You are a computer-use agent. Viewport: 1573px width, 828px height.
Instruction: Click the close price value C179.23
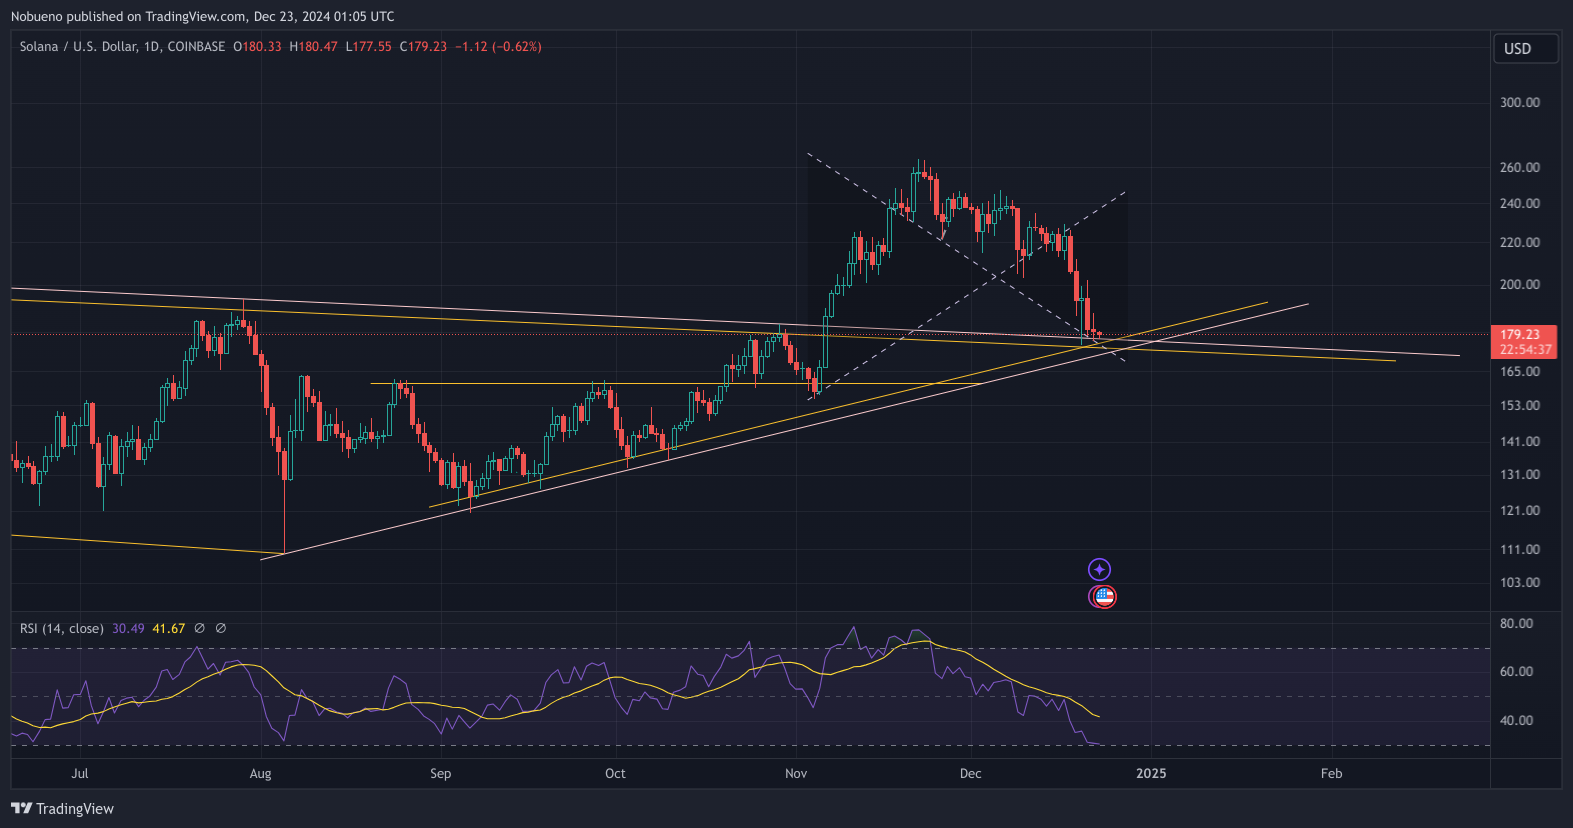click(x=423, y=46)
